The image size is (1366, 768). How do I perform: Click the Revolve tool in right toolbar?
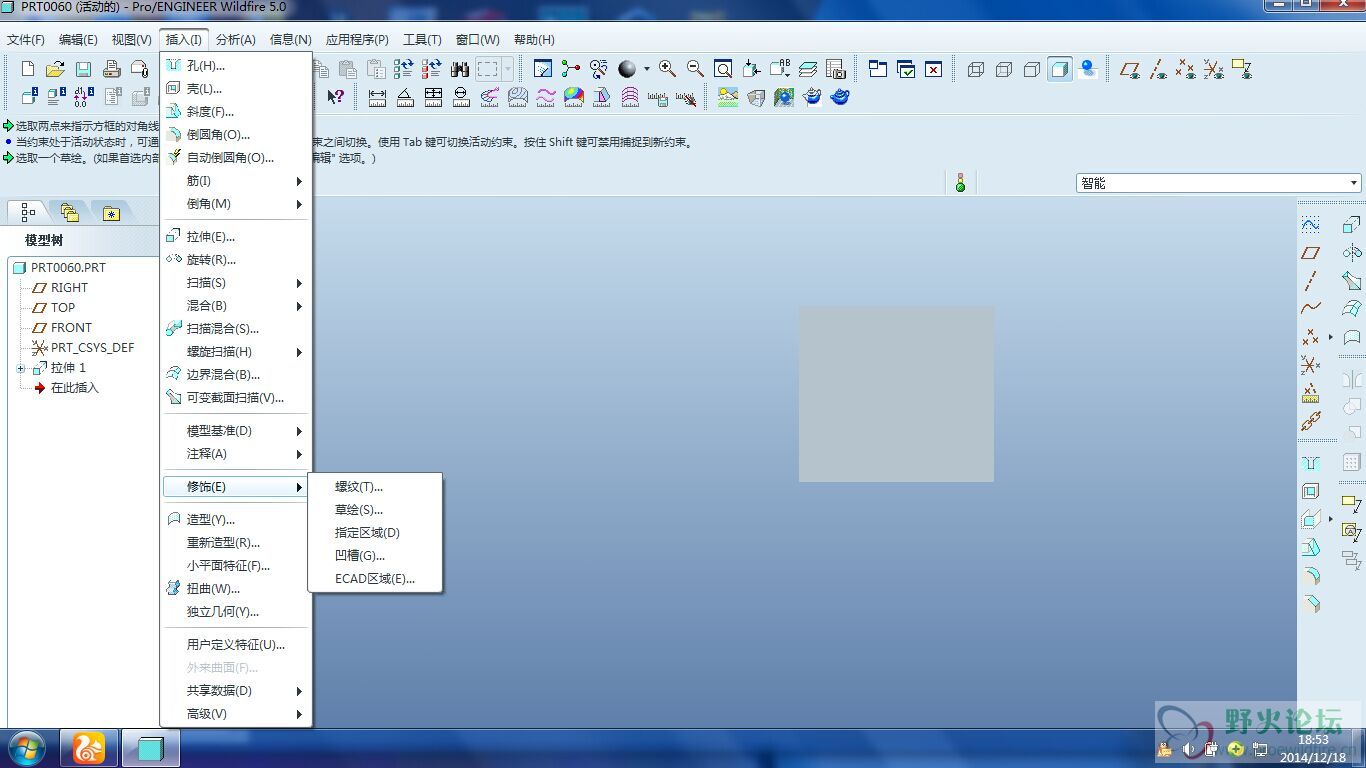click(x=1352, y=253)
